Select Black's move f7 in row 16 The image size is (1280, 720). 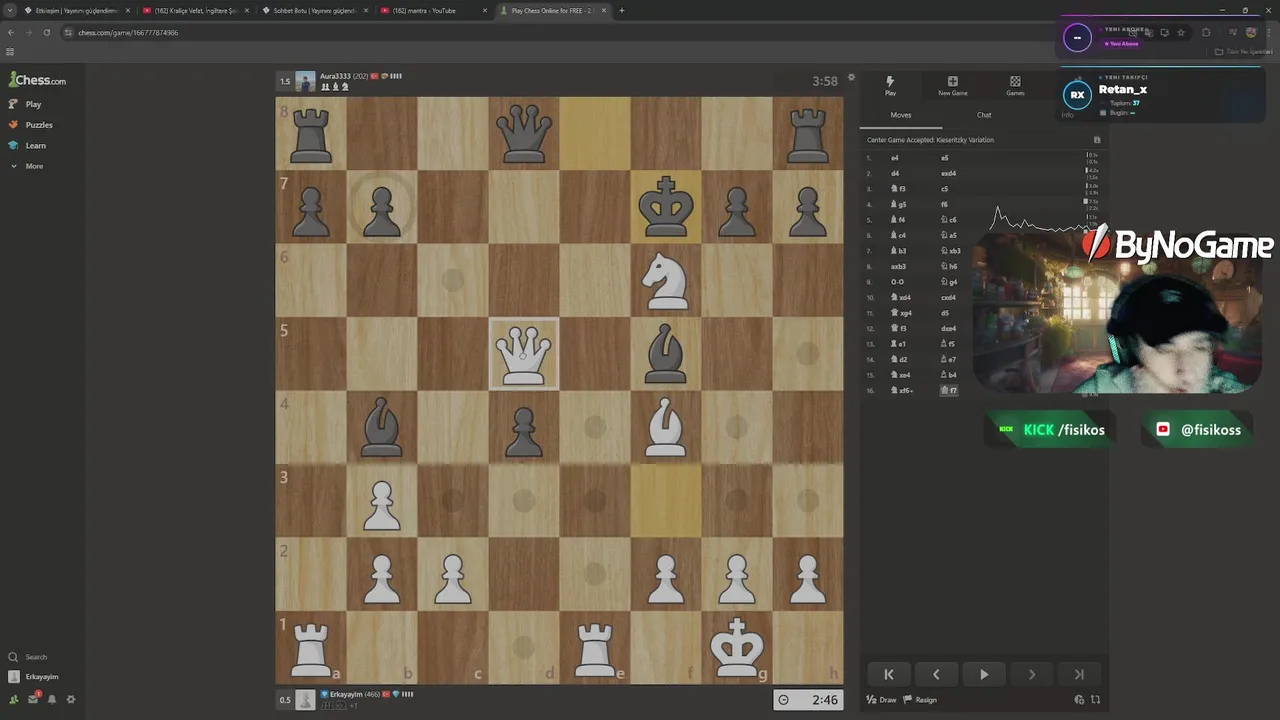pyautogui.click(x=949, y=390)
